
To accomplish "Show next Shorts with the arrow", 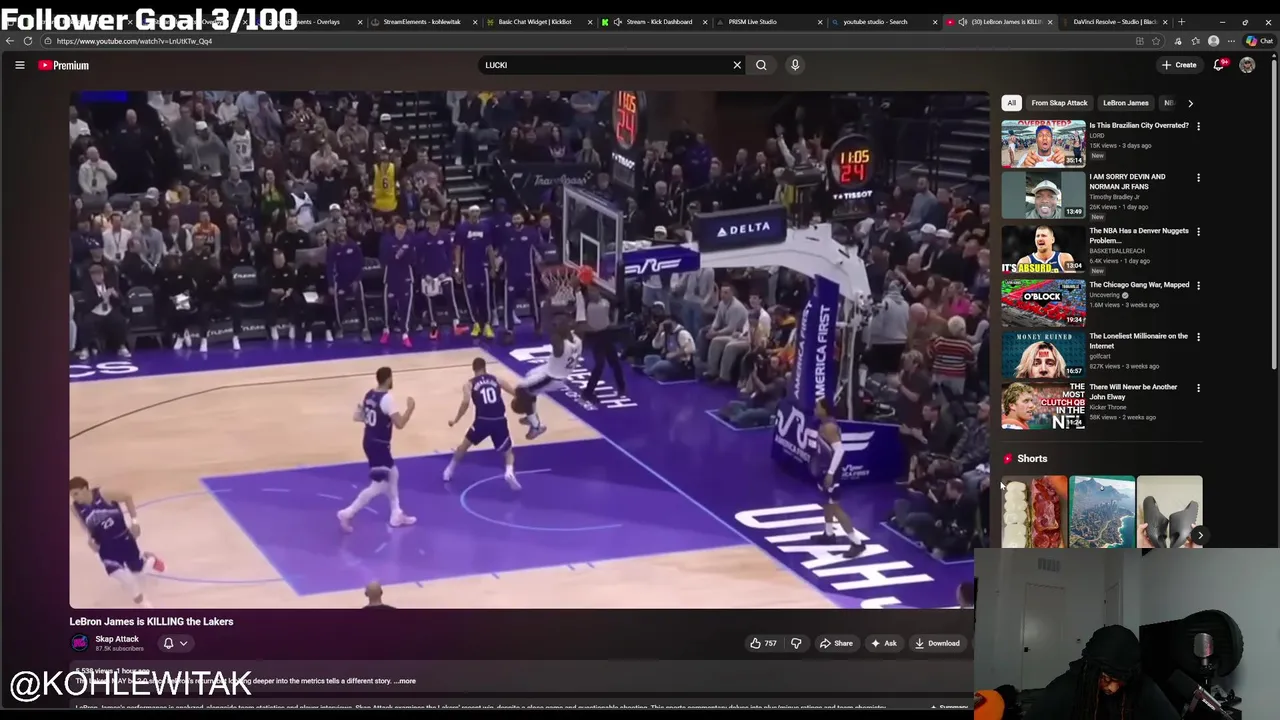I will click(x=1199, y=535).
